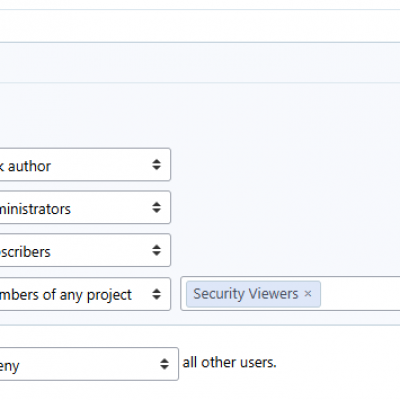This screenshot has height=400, width=400.
Task: Click the subscribers dropdown's up-down arrow icon
Action: click(x=156, y=250)
